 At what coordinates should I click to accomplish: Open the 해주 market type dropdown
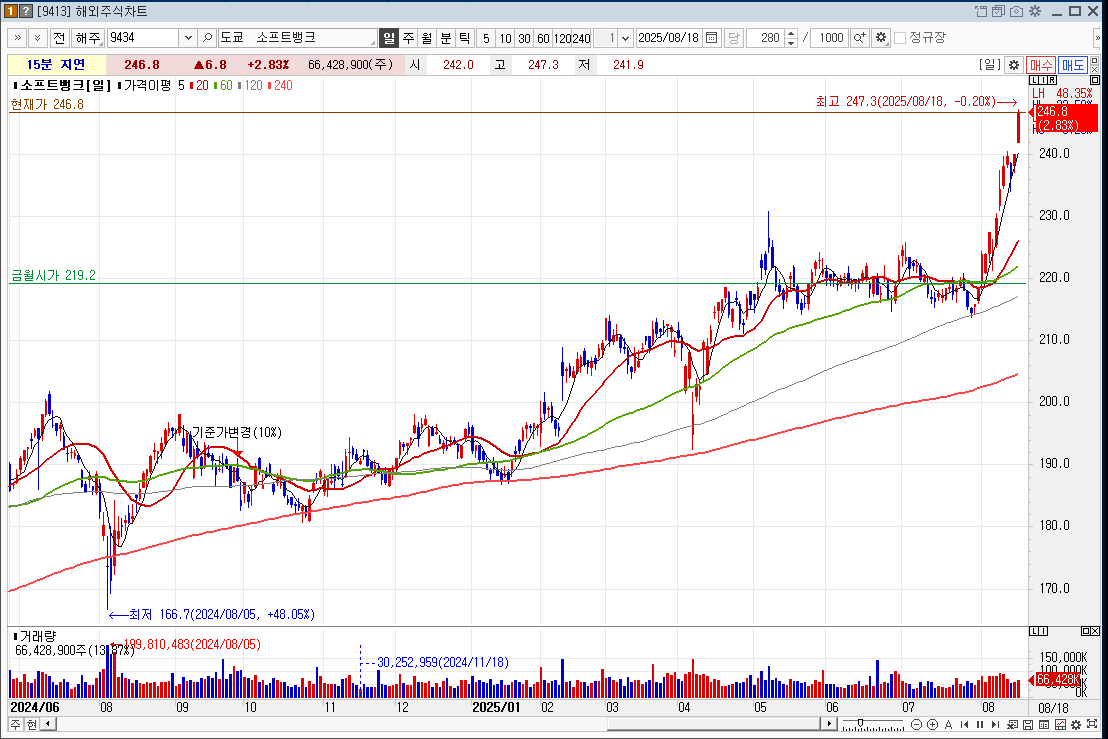click(87, 38)
